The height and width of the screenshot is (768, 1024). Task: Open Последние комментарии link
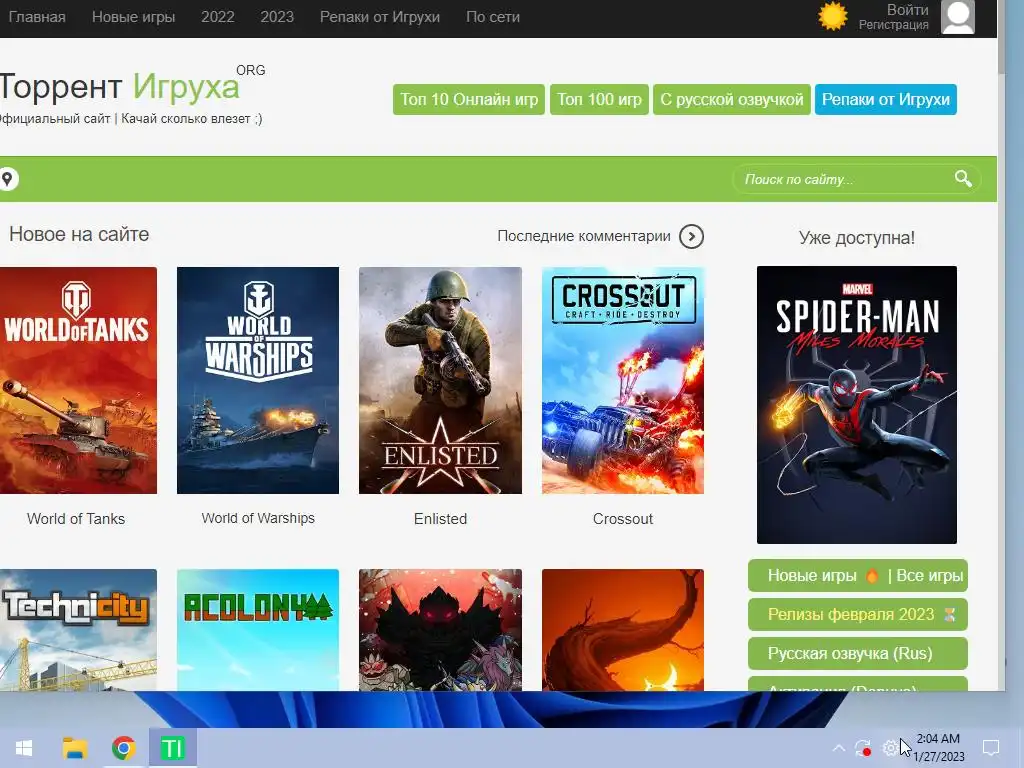[584, 236]
